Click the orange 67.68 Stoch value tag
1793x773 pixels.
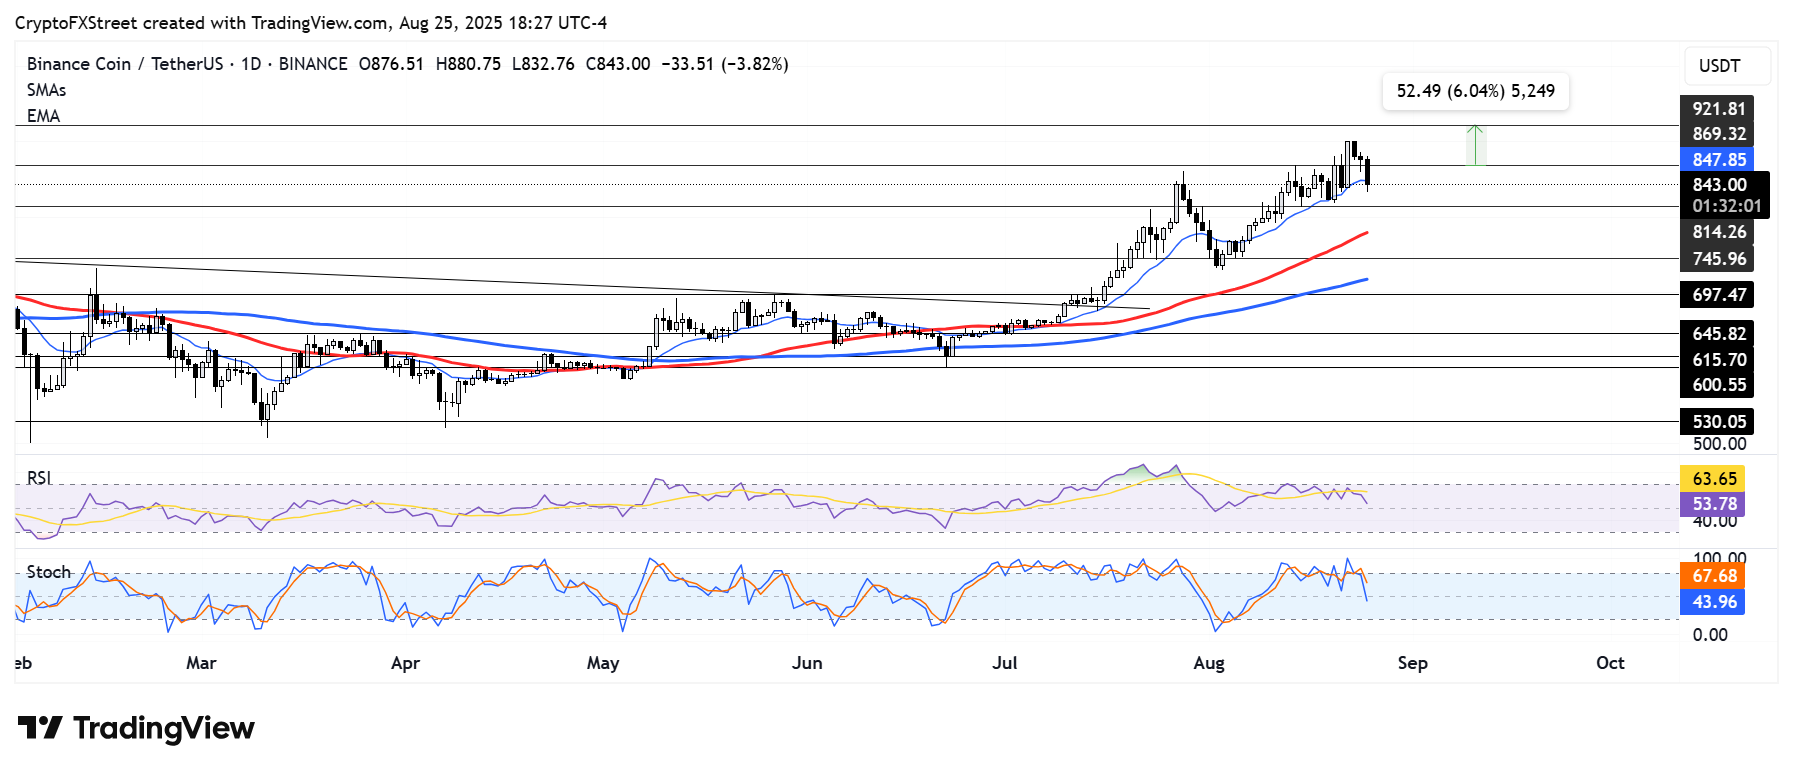pos(1714,576)
